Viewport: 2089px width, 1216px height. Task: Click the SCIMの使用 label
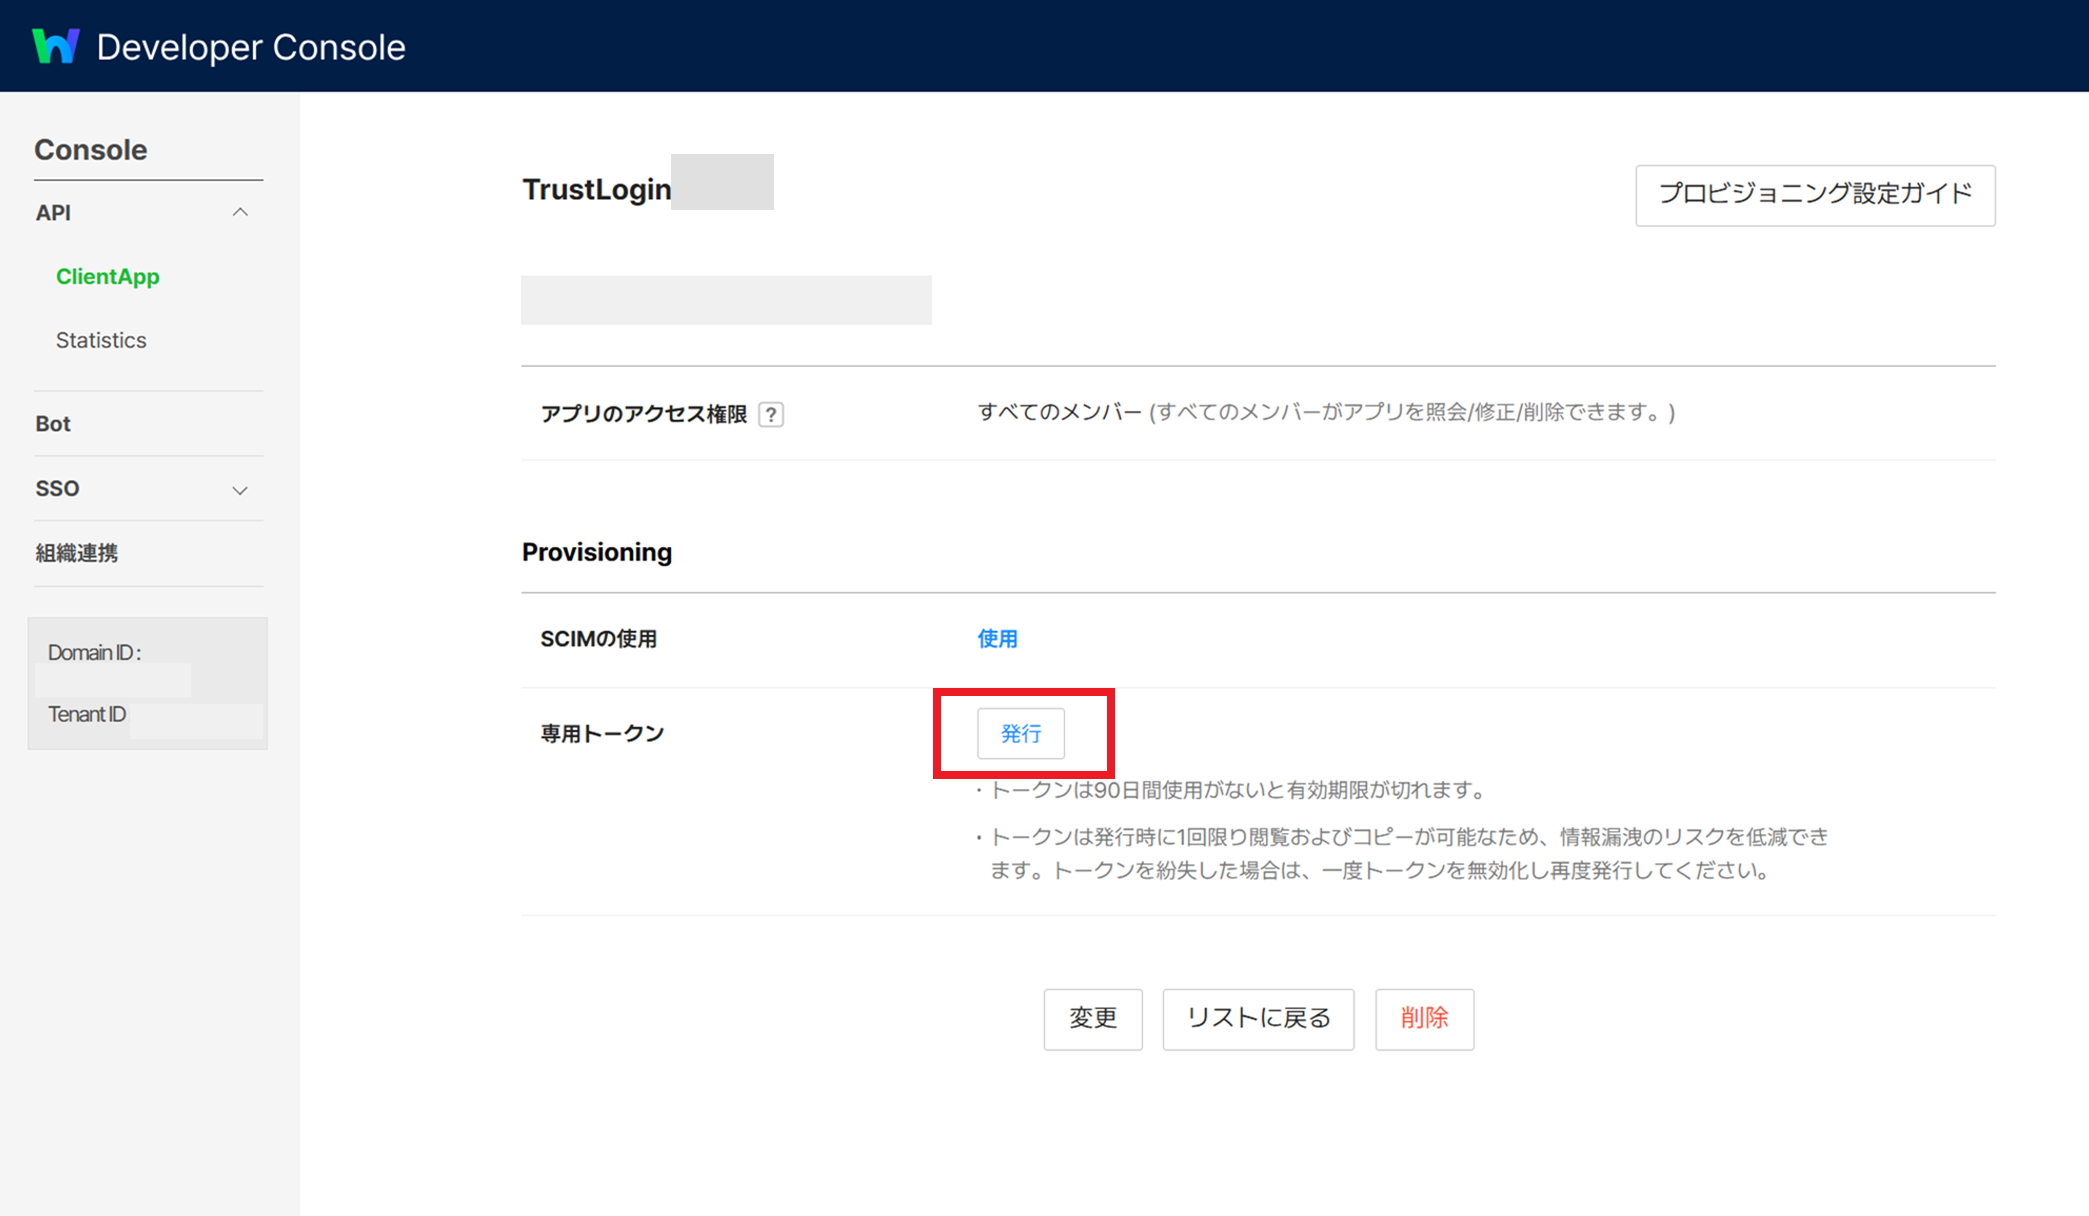[599, 639]
